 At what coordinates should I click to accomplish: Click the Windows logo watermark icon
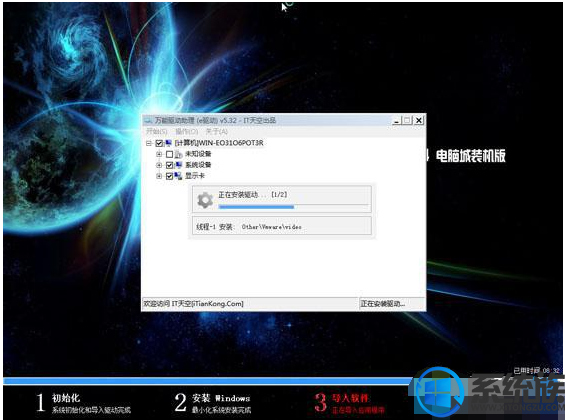pos(438,392)
